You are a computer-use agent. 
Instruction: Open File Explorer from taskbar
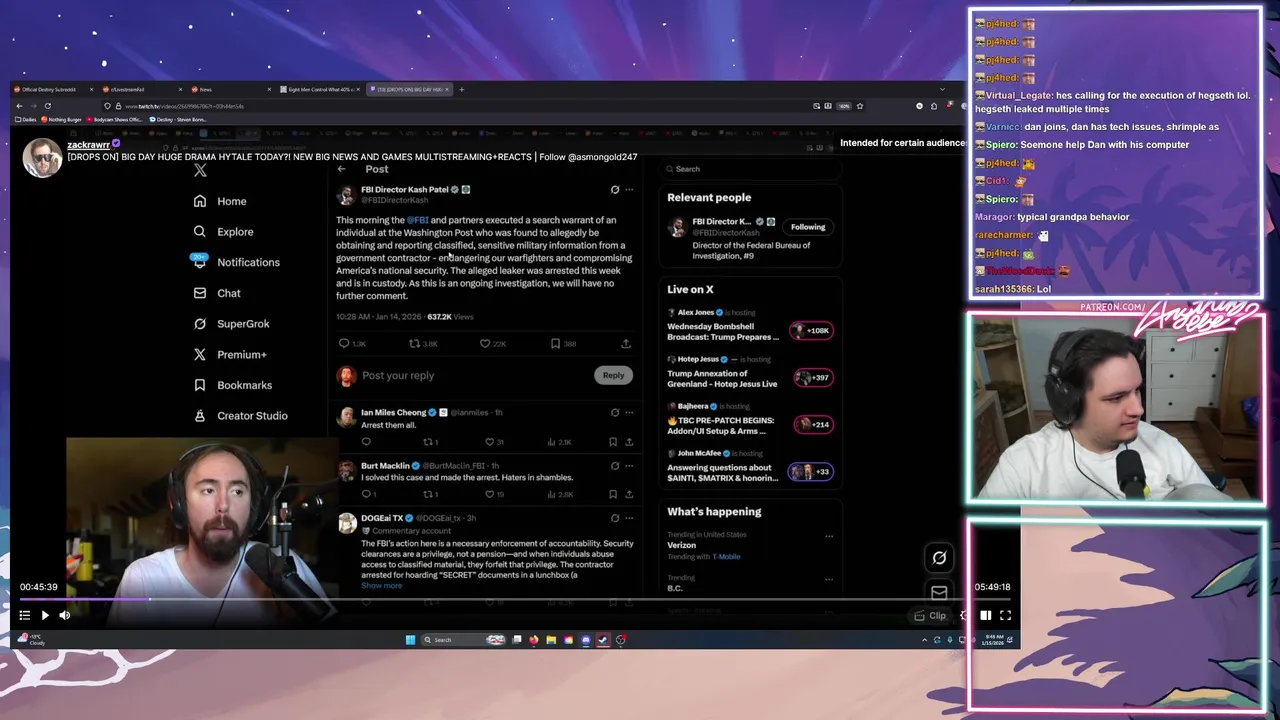coord(551,640)
